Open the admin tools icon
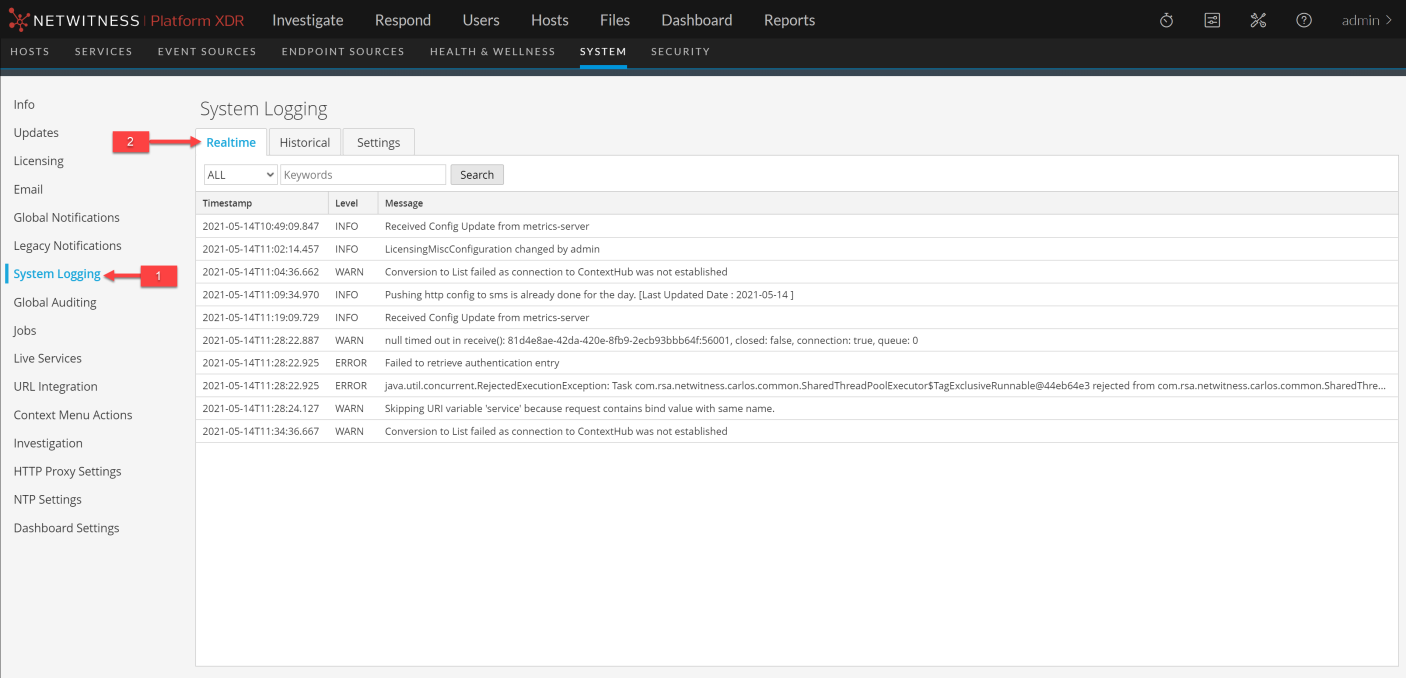 pyautogui.click(x=1258, y=19)
